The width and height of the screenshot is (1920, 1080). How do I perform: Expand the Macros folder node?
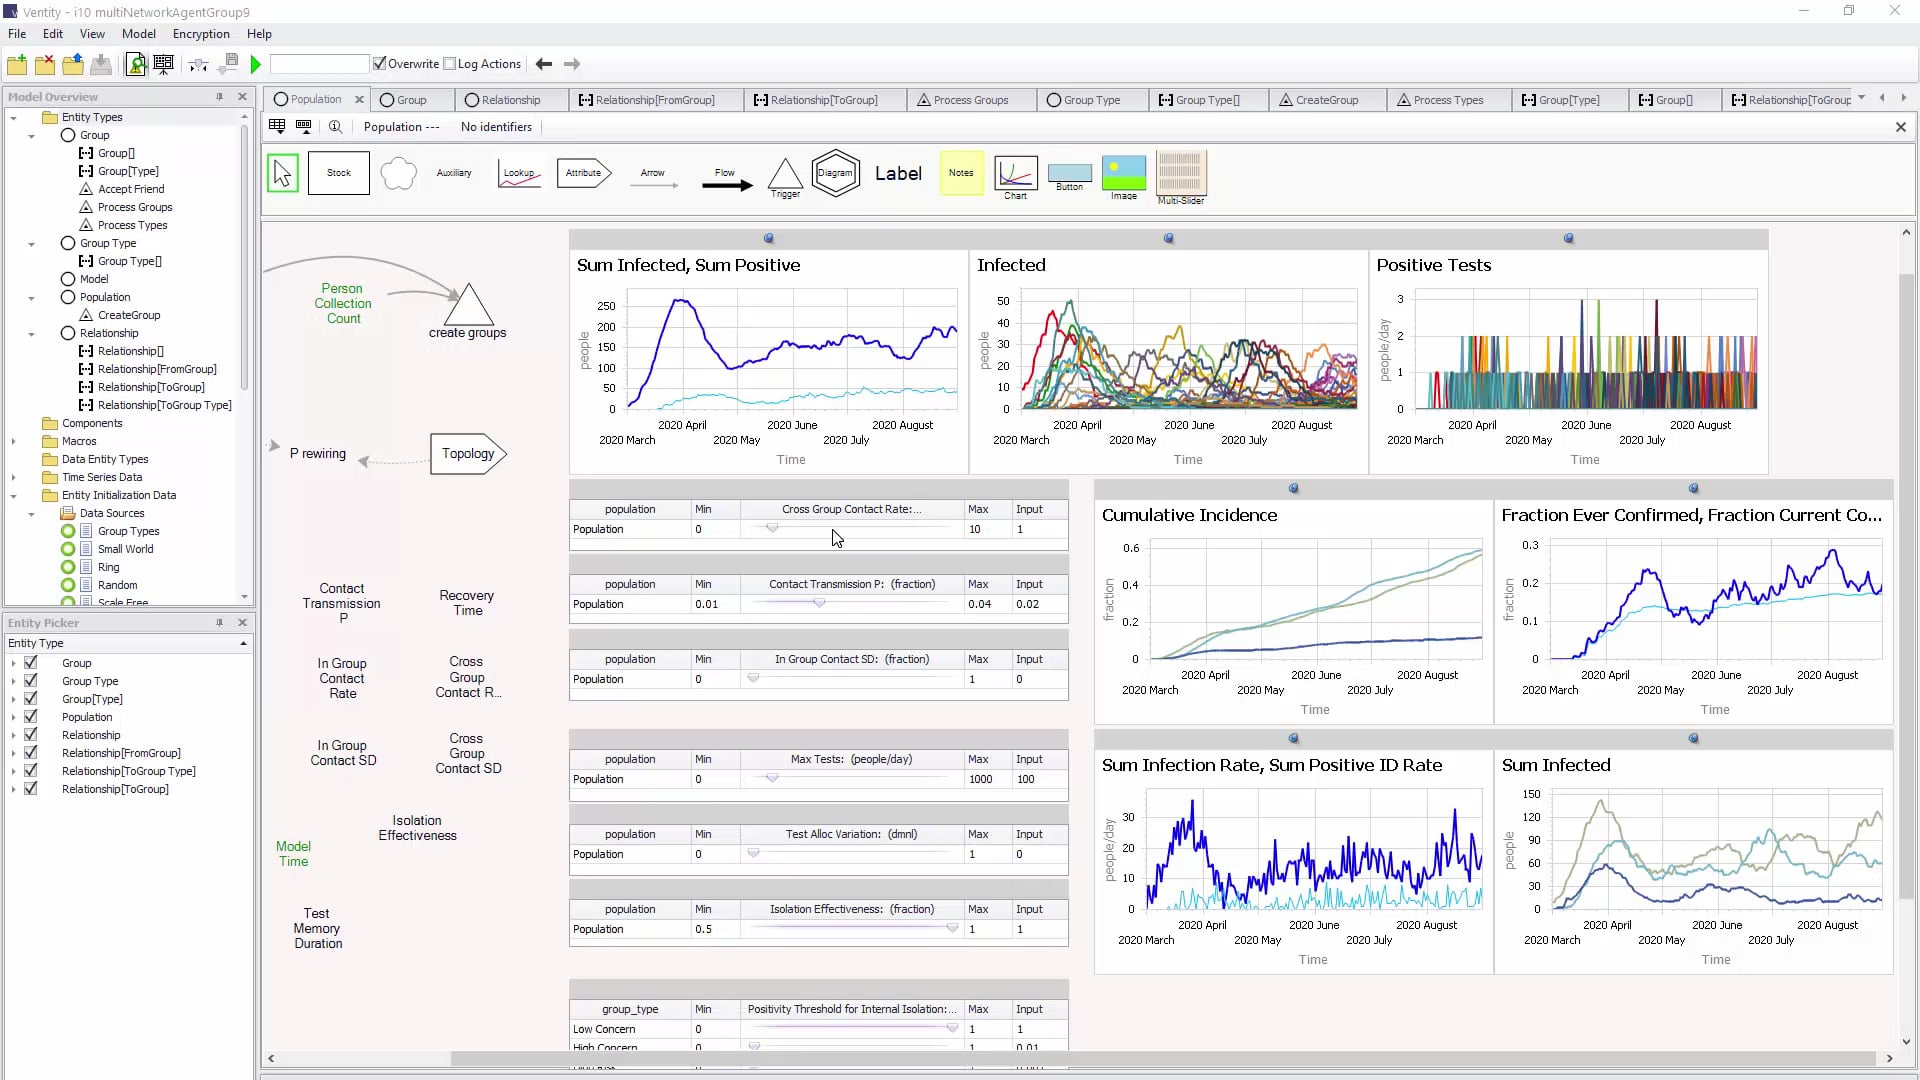pos(13,442)
